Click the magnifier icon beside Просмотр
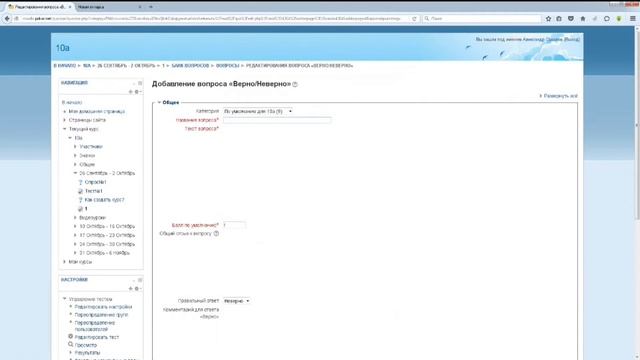This screenshot has height=360, width=640. (x=71, y=344)
